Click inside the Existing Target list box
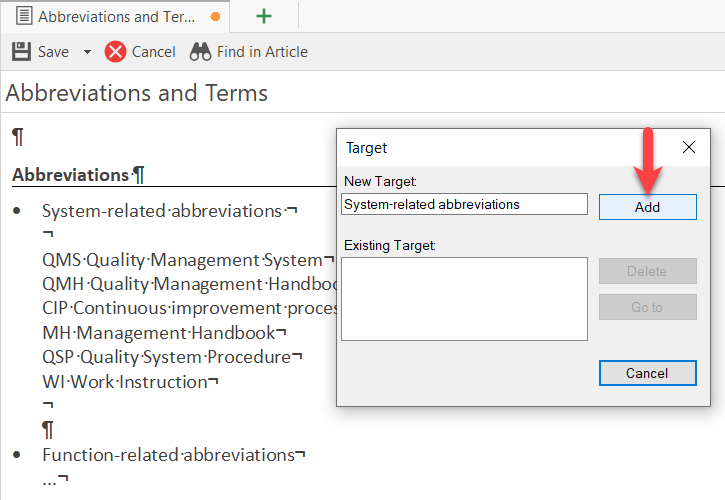Viewport: 725px width, 500px height. click(464, 298)
